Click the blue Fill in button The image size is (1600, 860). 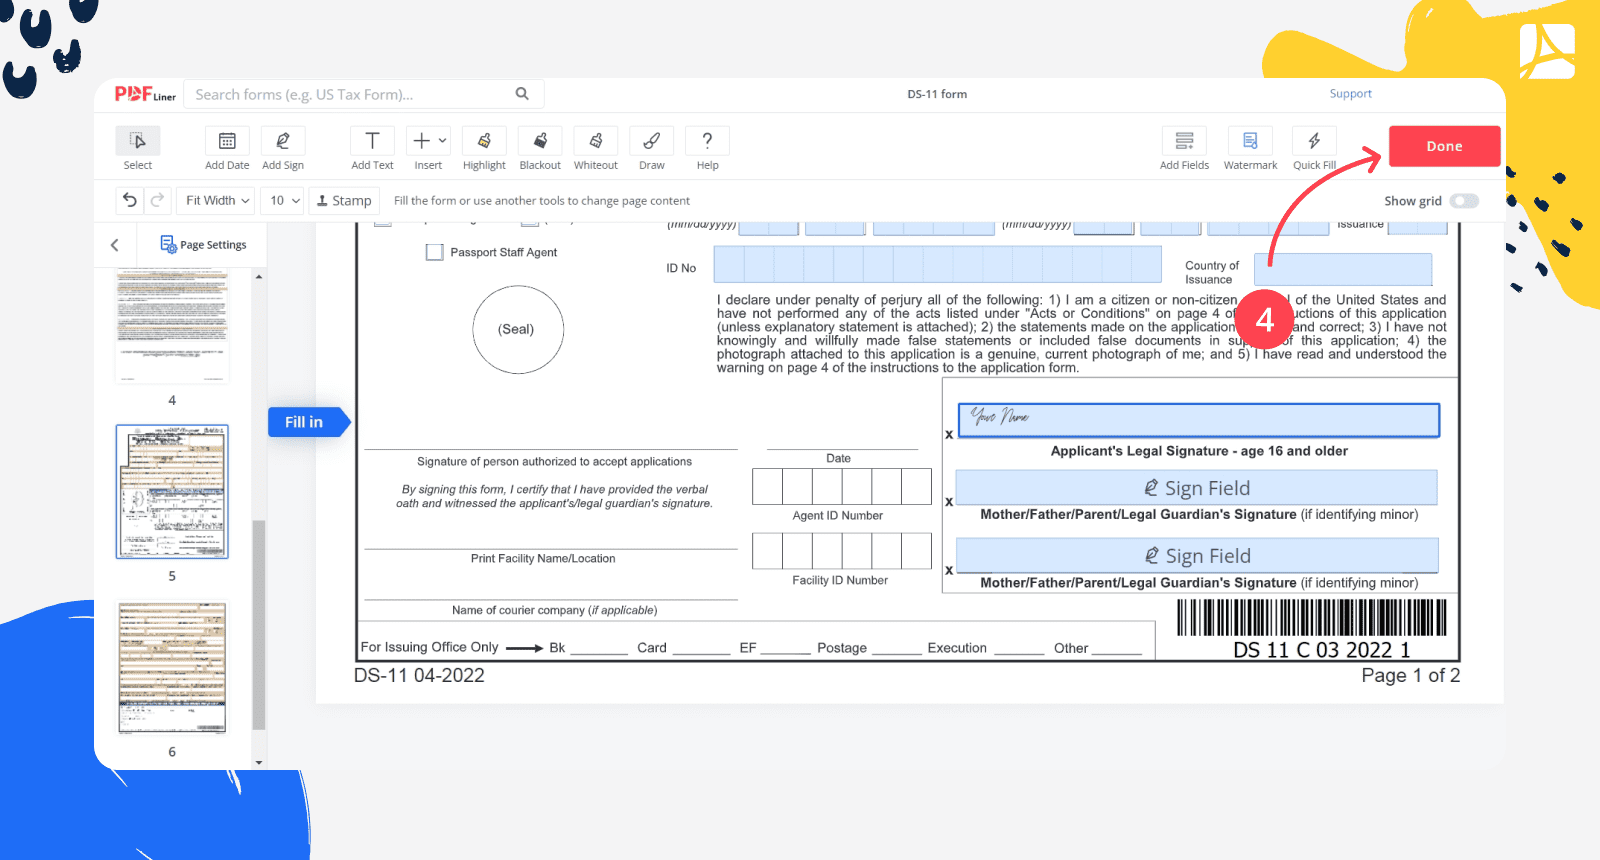pyautogui.click(x=308, y=422)
